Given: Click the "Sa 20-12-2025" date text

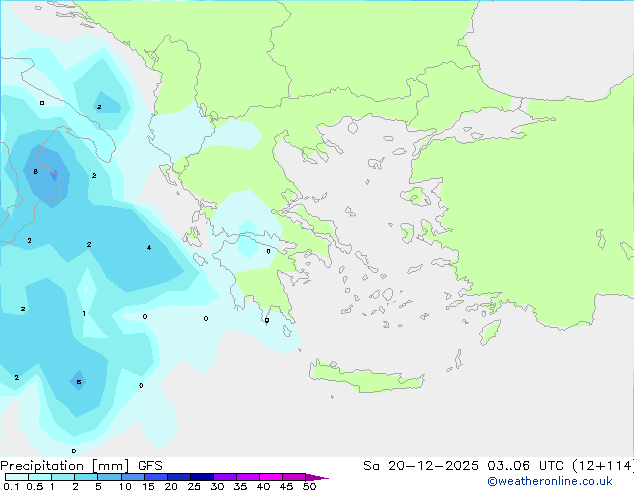Looking at the screenshot, I should click(421, 466).
